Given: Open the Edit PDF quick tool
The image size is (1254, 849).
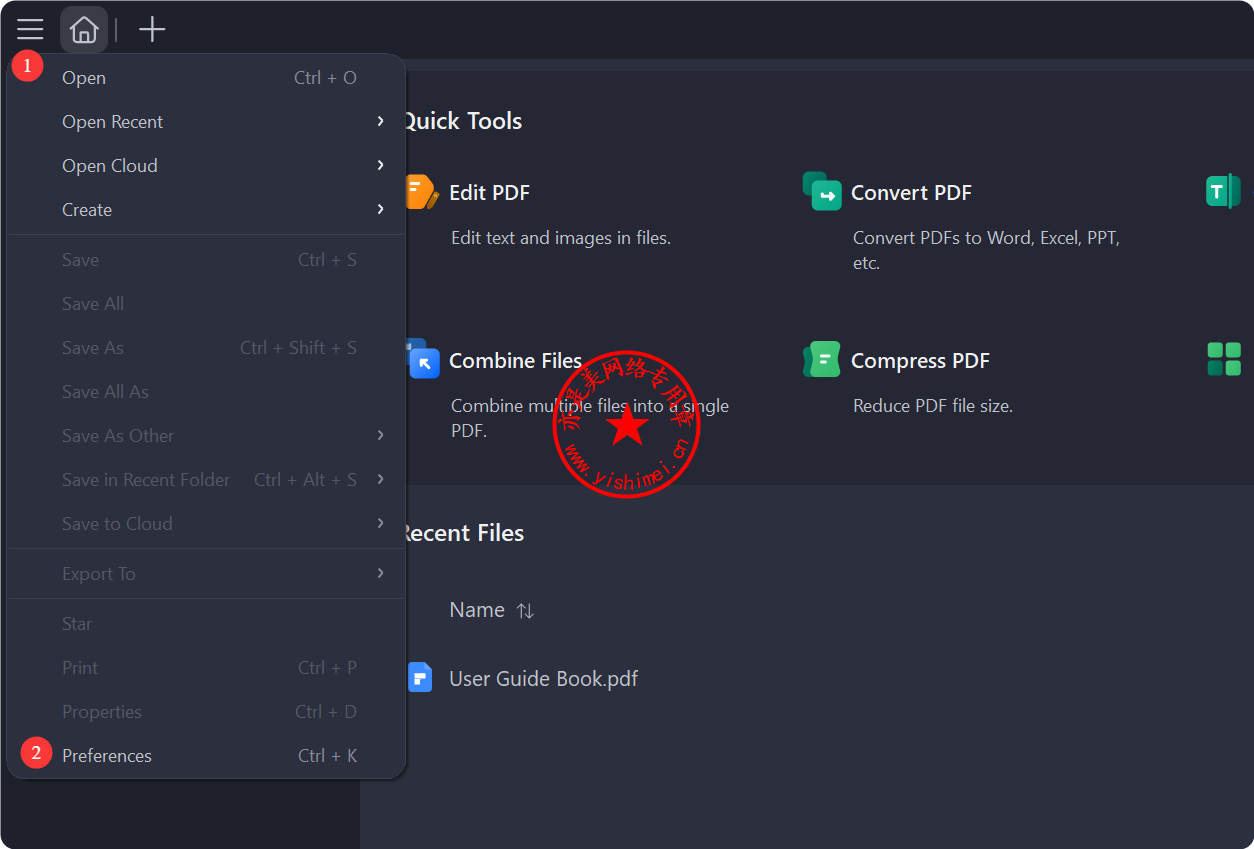Looking at the screenshot, I should pos(489,193).
